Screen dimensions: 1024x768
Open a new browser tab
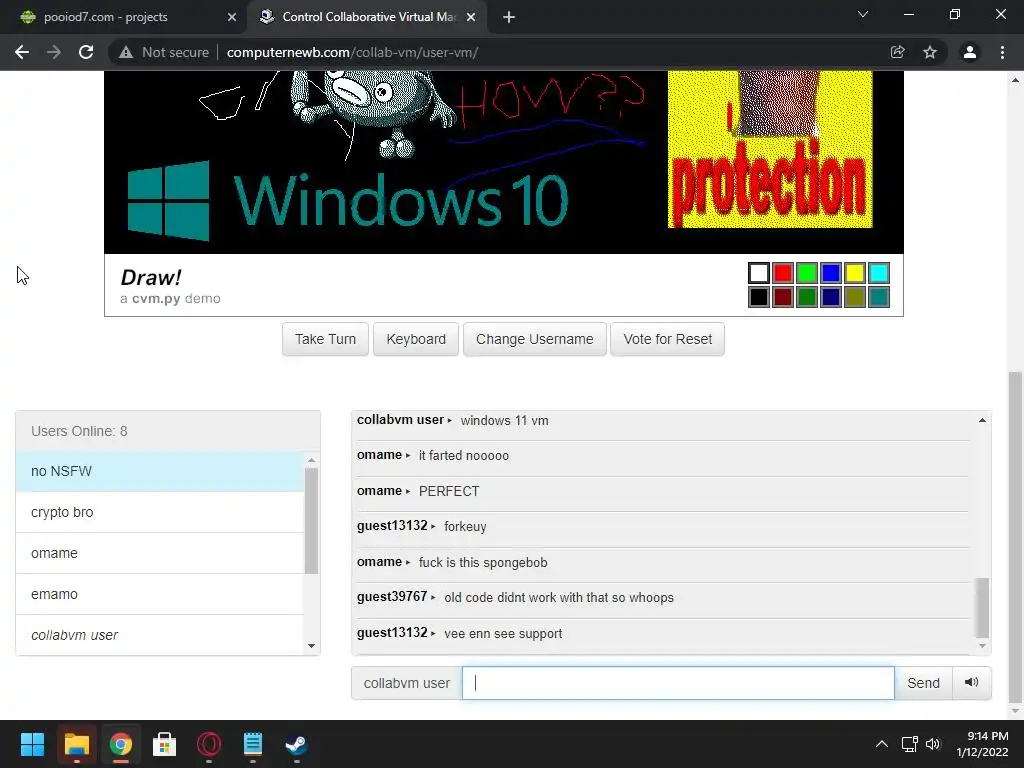509,17
